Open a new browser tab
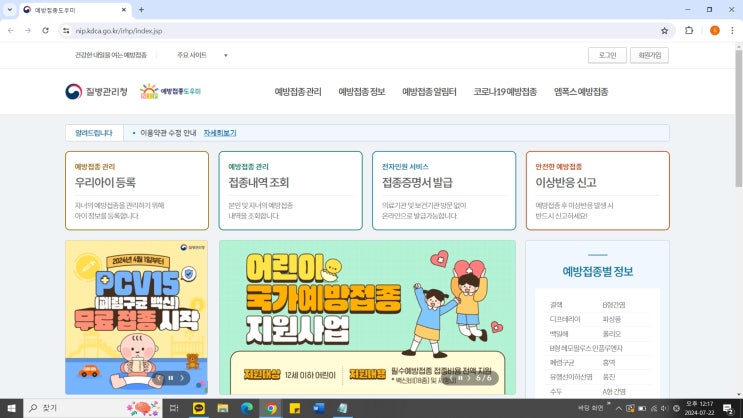743x418 pixels. (141, 9)
